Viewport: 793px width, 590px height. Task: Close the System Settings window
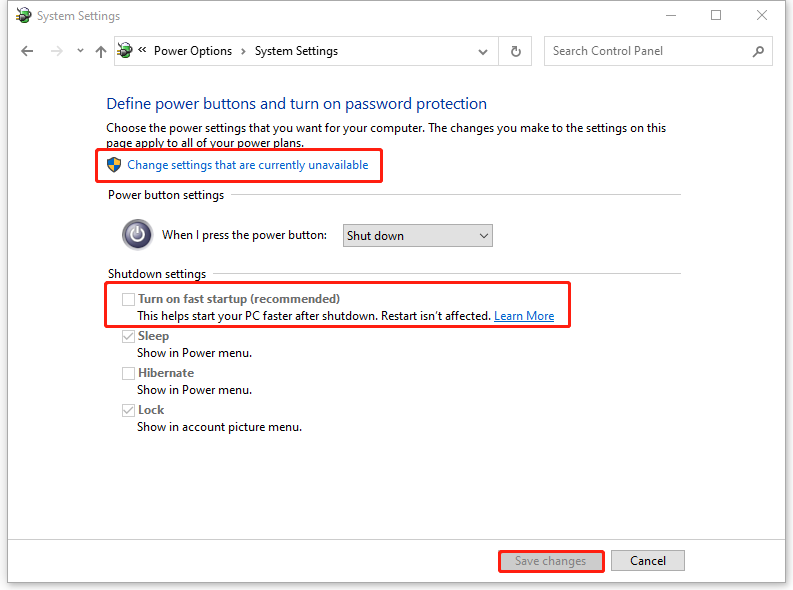coord(762,16)
